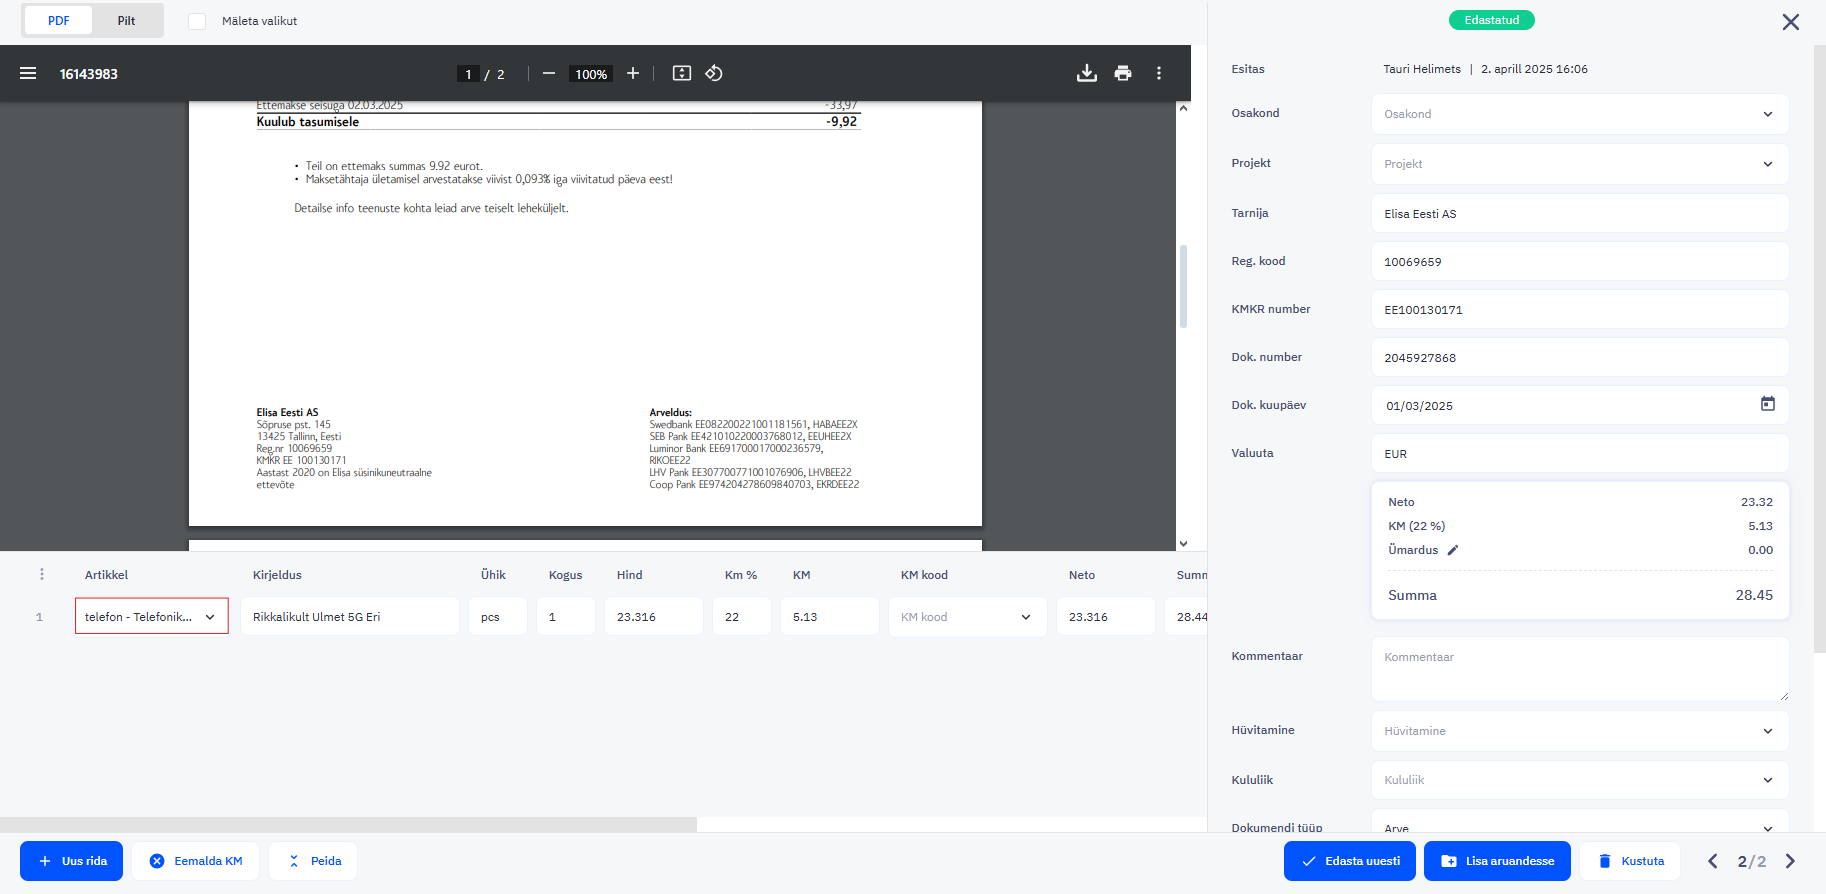Click the Kommentaar text area
The height and width of the screenshot is (894, 1826).
point(1580,669)
